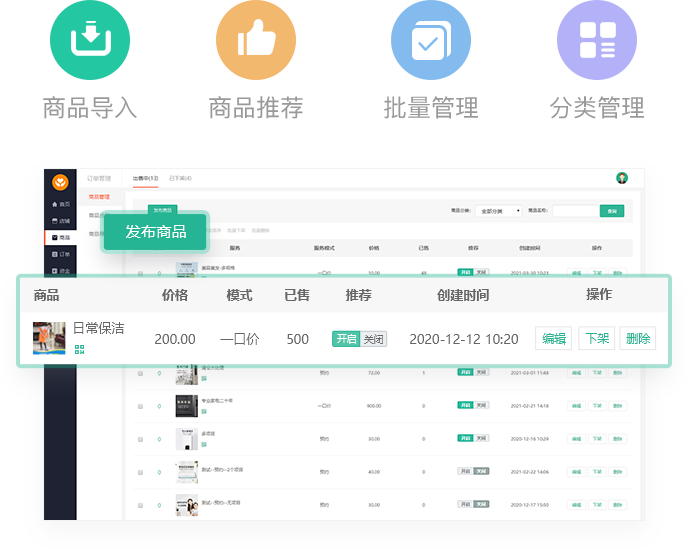Toggle 开启 in the 72.00 row
The height and width of the screenshot is (549, 688).
pyautogui.click(x=465, y=372)
